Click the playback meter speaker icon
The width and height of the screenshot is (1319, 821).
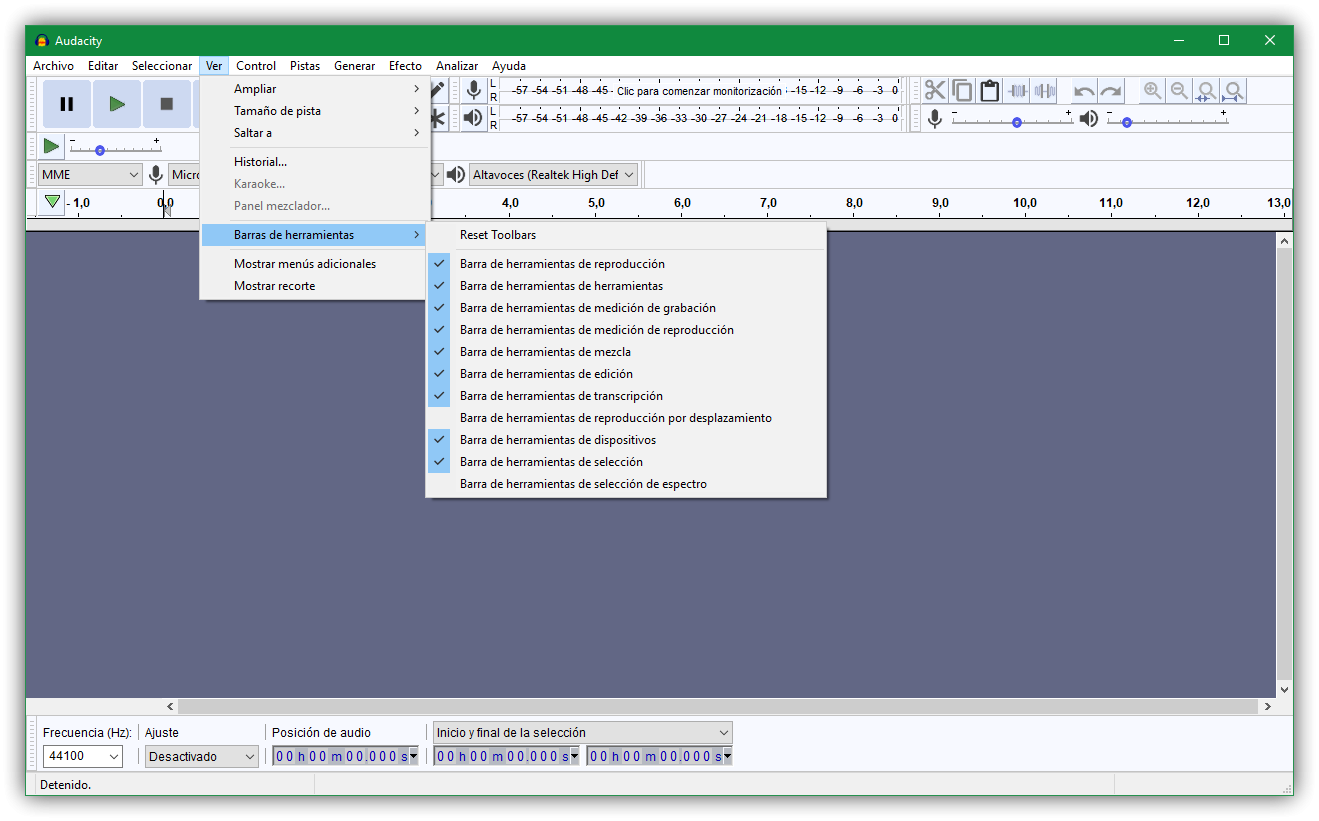tap(474, 118)
